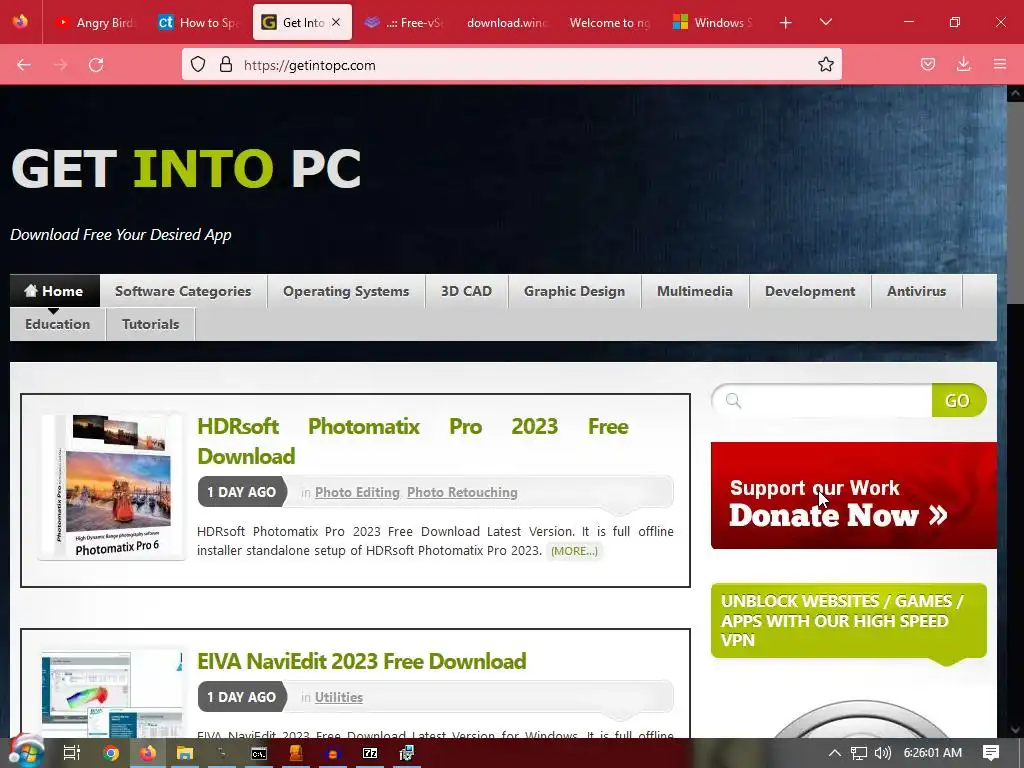1024x768 pixels.
Task: Click the Unblock Websites VPN banner
Action: click(x=848, y=620)
